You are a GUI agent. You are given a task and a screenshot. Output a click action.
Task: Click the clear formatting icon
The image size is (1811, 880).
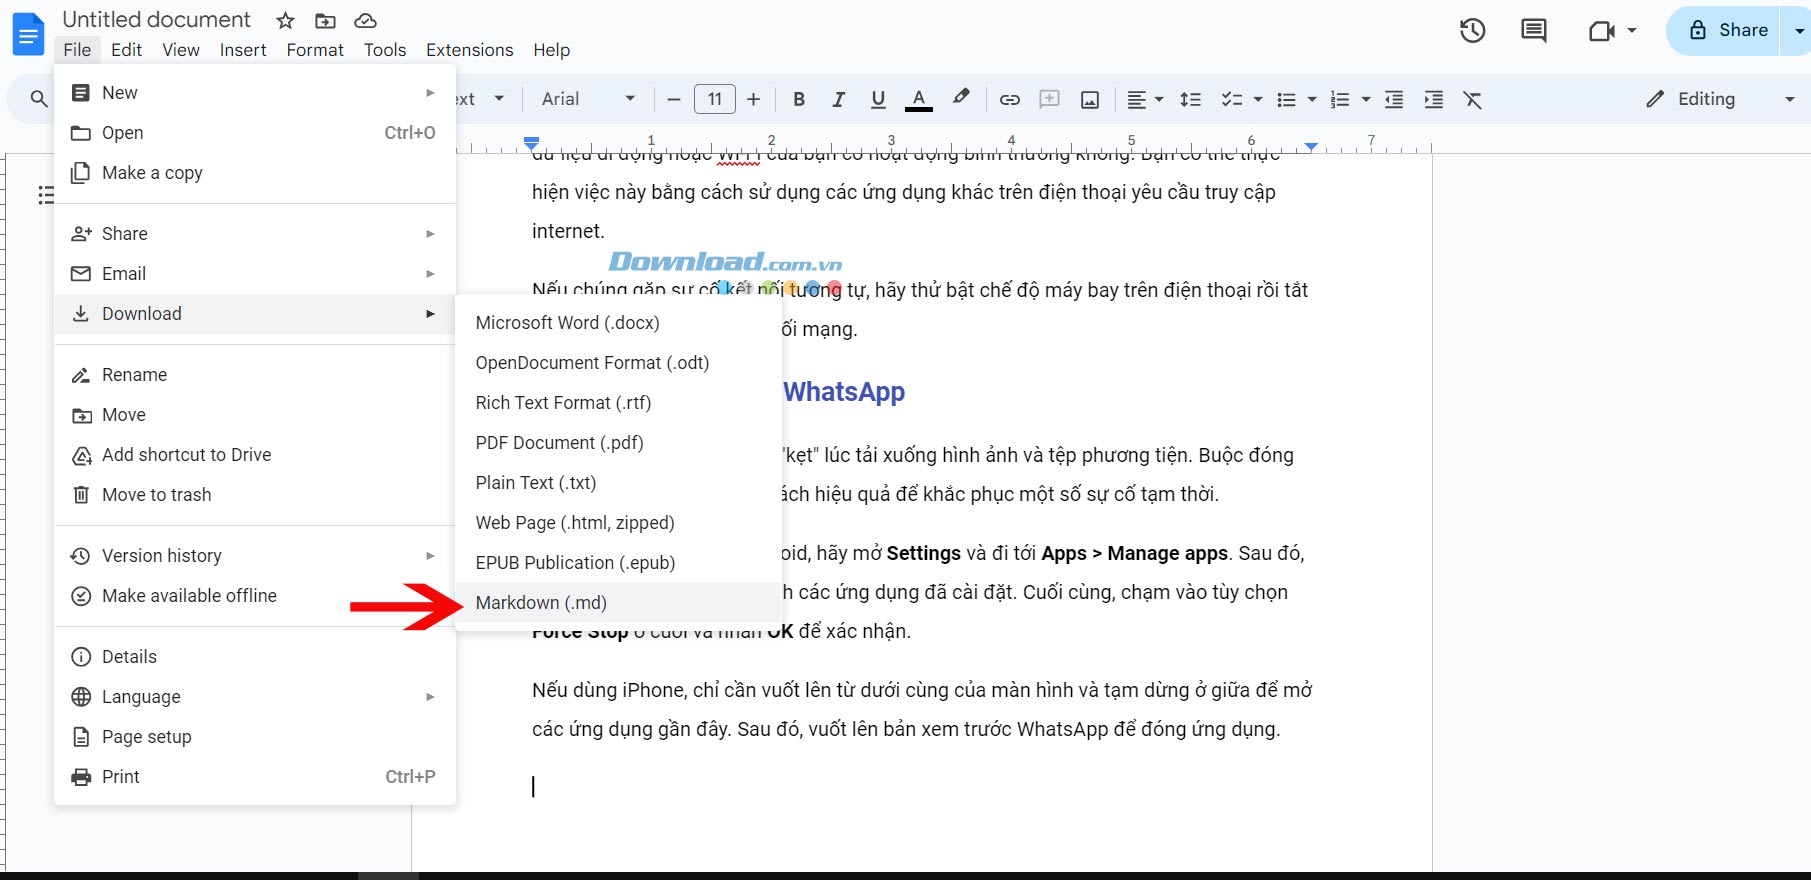[1472, 99]
